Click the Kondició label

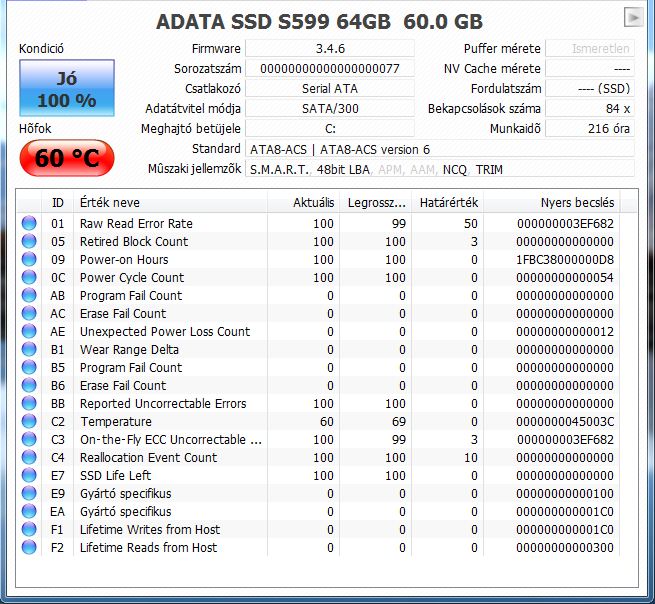(41, 48)
